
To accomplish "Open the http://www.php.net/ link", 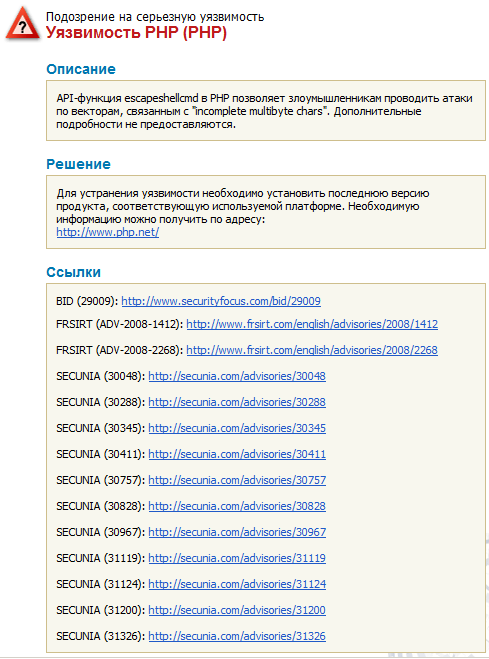I will coord(108,232).
